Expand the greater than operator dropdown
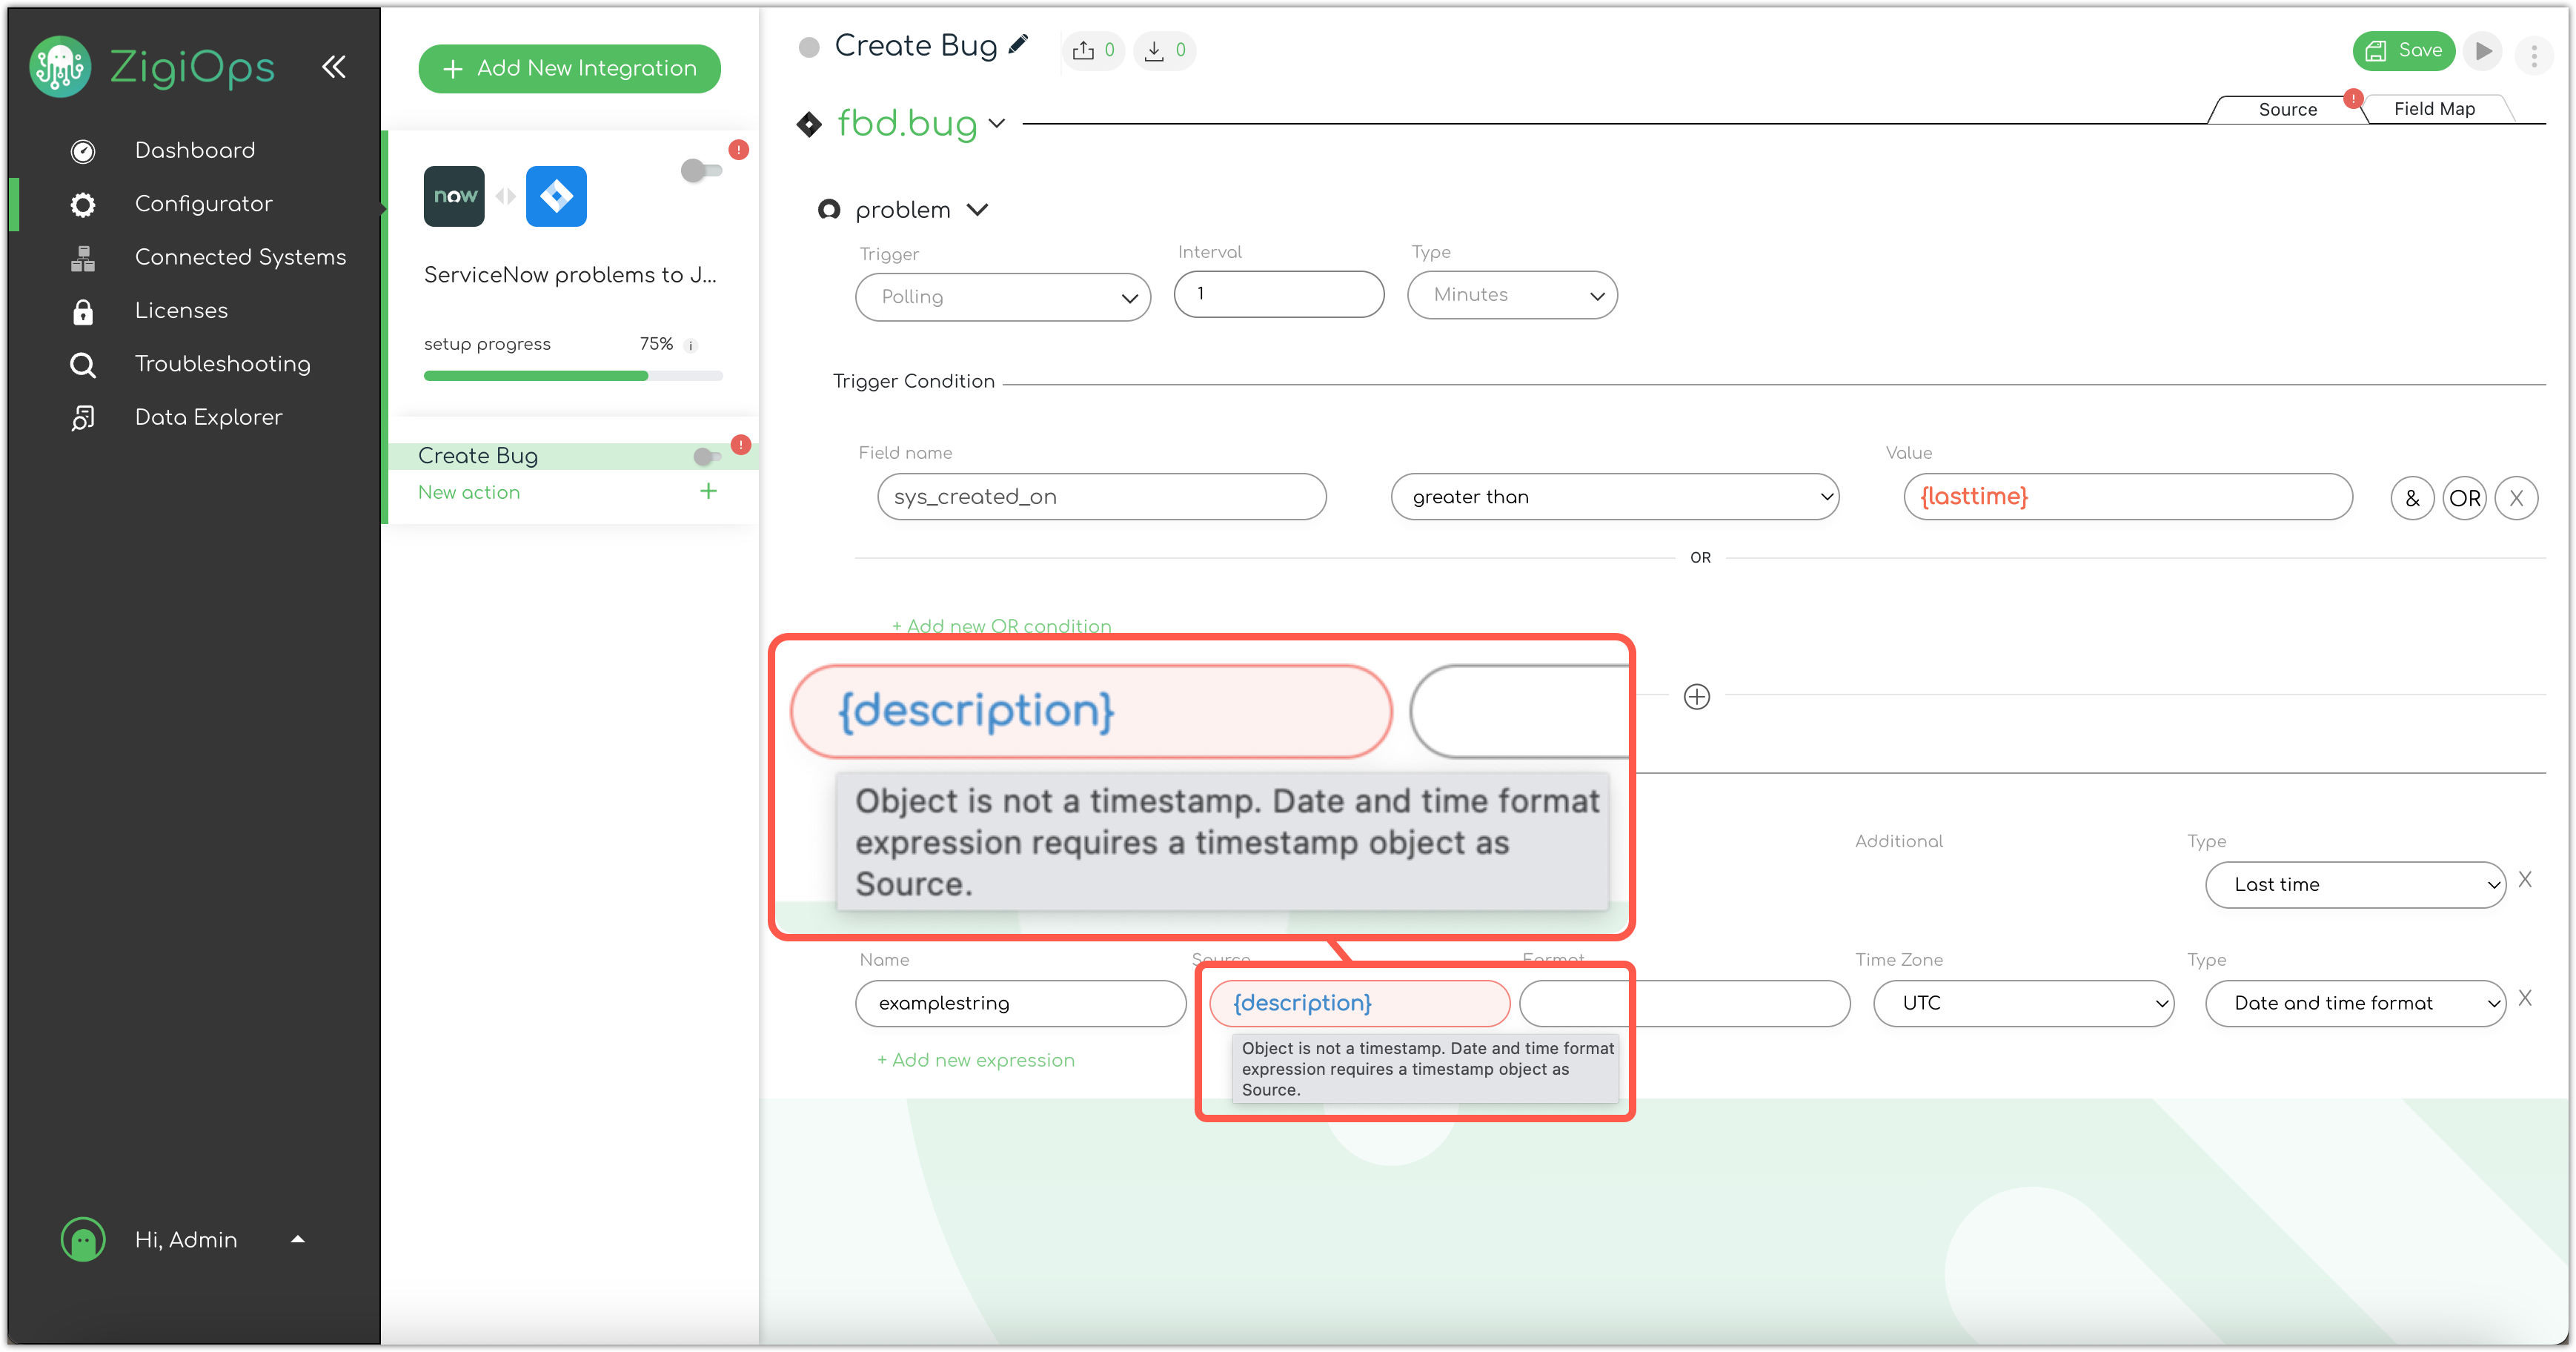This screenshot has height=1352, width=2576. pos(1614,497)
